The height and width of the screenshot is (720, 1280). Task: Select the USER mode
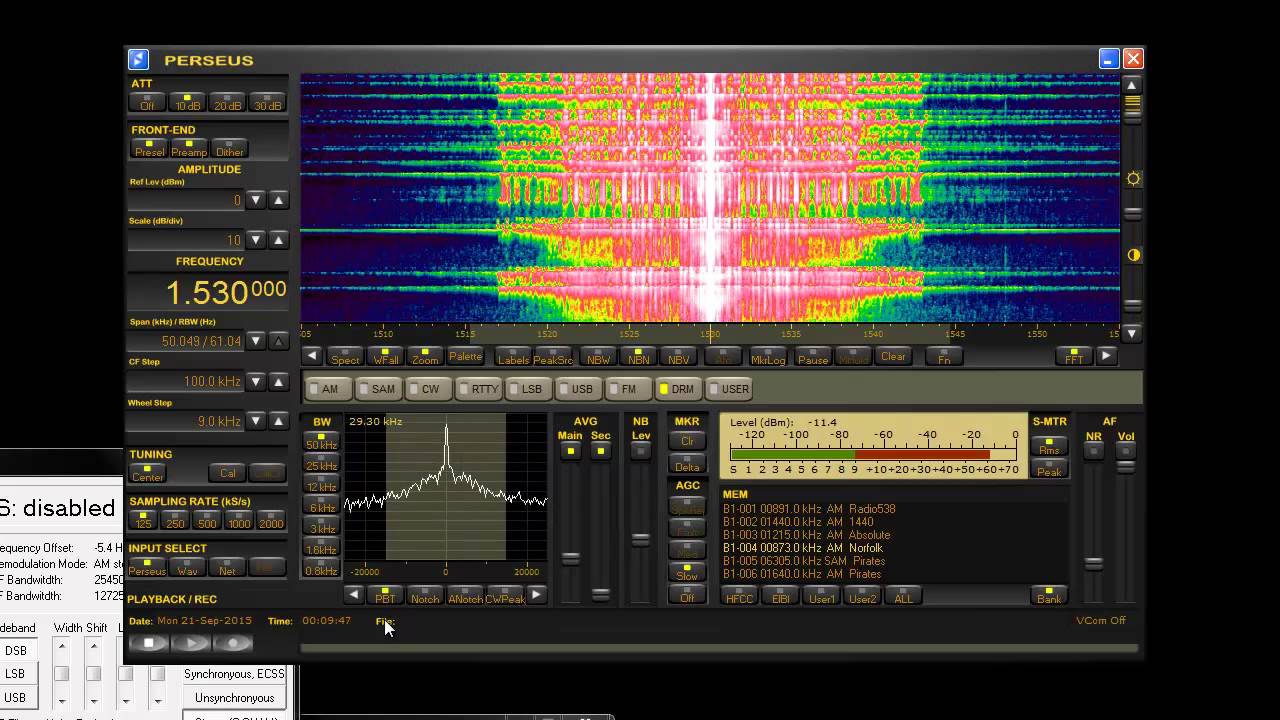coord(729,389)
